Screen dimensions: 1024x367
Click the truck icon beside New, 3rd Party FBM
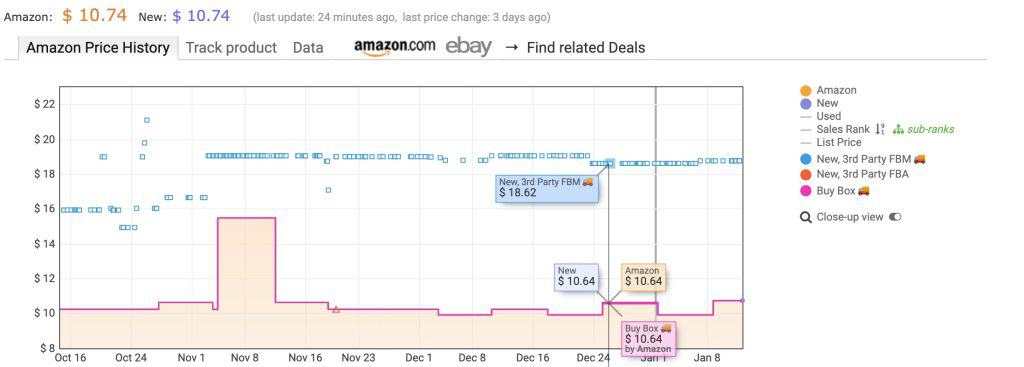click(920, 159)
